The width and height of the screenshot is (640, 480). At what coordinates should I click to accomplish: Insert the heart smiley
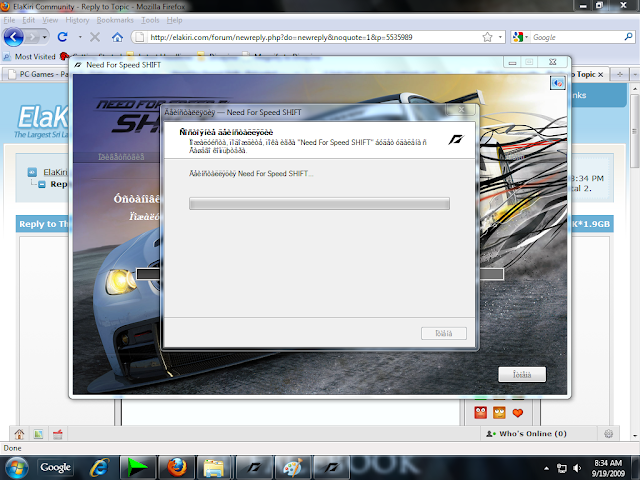(518, 413)
